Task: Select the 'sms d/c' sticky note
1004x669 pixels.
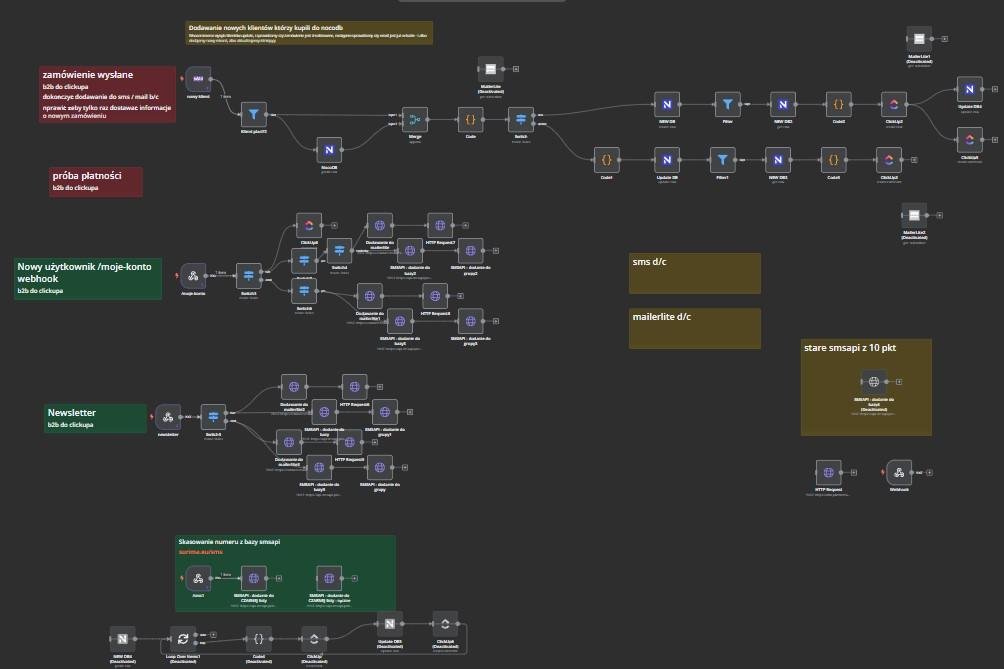Action: (695, 273)
